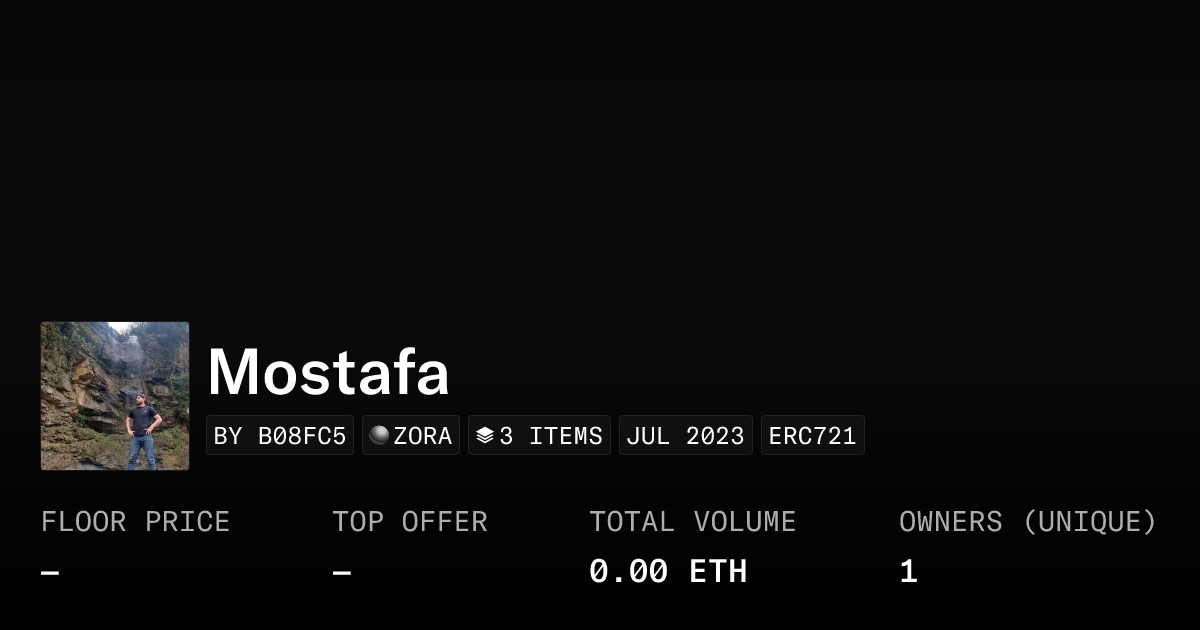This screenshot has width=1200, height=630.
Task: Click the dash value under Top Offer
Action: pyautogui.click(x=342, y=573)
